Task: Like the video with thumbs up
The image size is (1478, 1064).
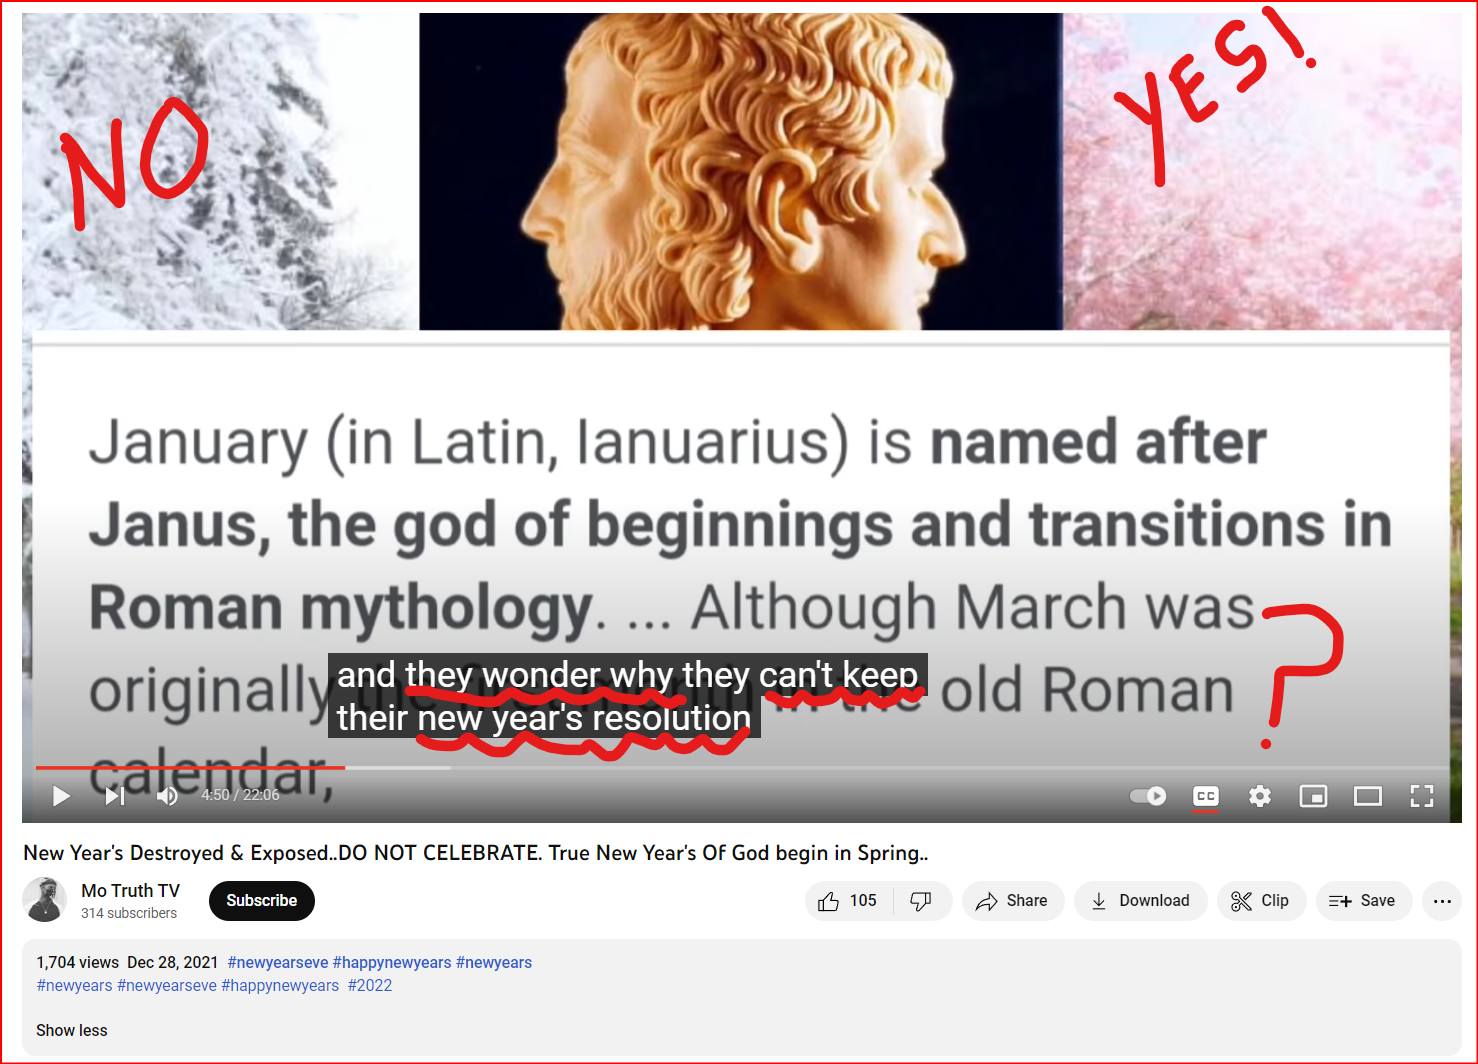Action: (x=849, y=901)
